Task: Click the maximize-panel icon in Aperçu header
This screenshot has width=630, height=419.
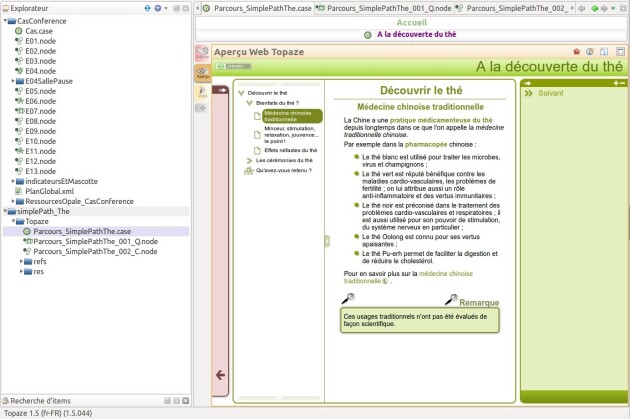Action: point(620,51)
